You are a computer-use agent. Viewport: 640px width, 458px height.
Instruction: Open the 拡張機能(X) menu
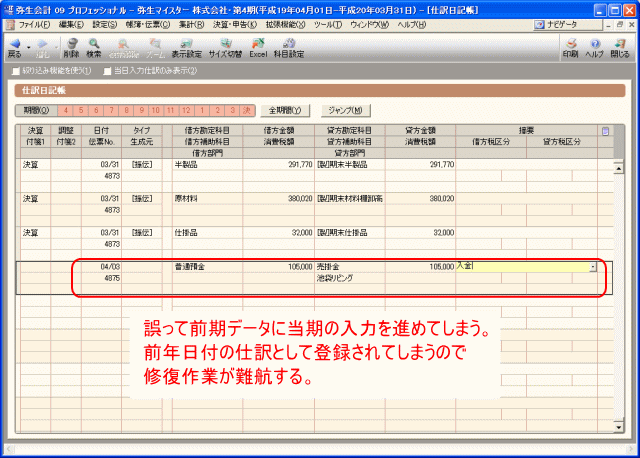click(x=285, y=25)
